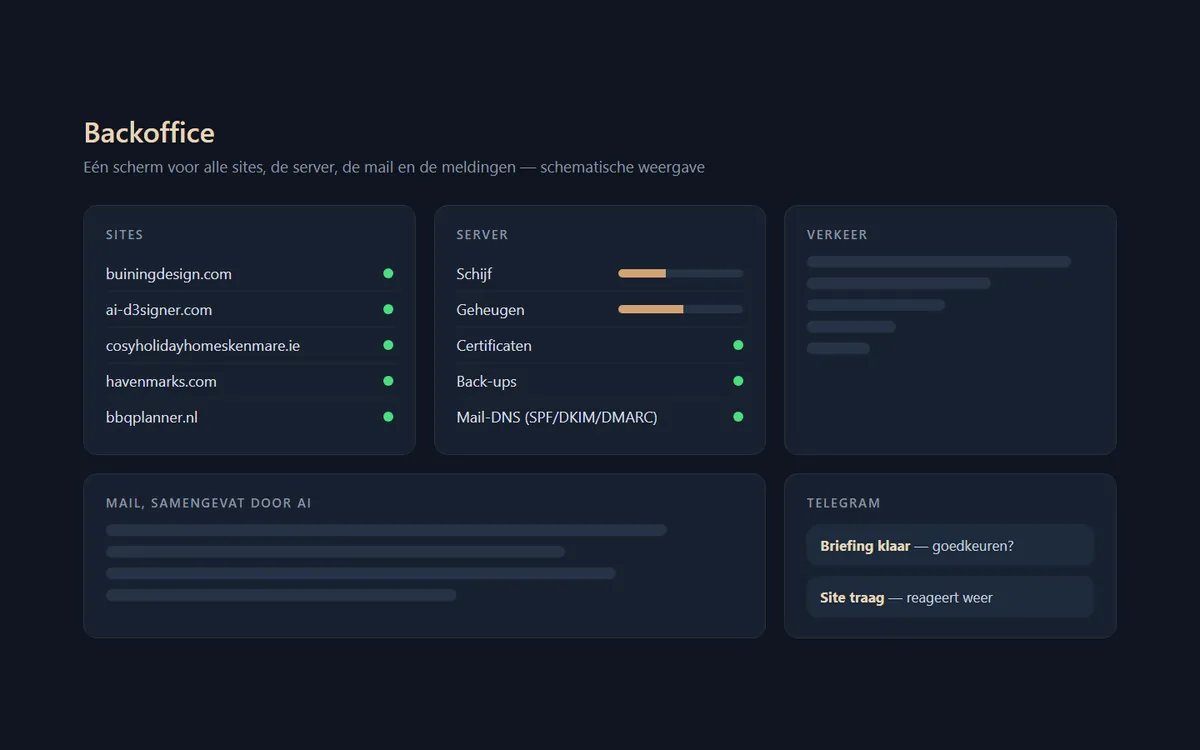Open the 'Briefing klaar' Telegram message

coord(950,546)
